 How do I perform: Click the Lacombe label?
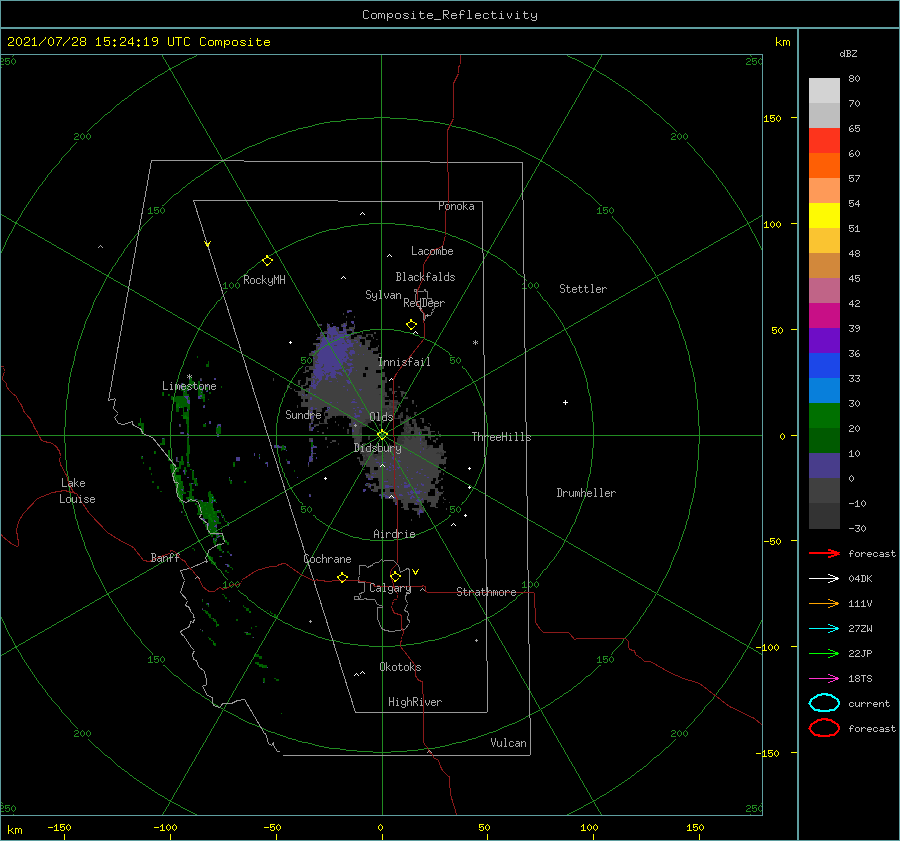pyautogui.click(x=432, y=251)
